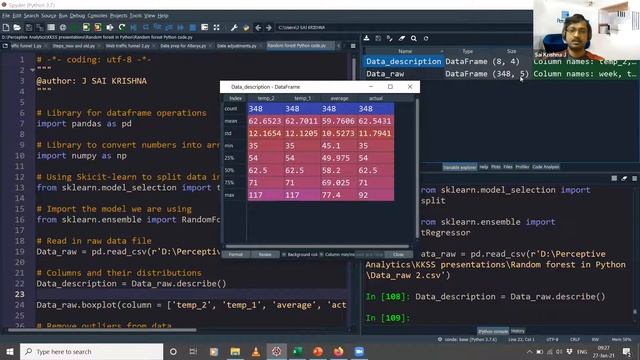This screenshot has width=640, height=360.
Task: Click the DataFrame viewer horizontal scrollbar
Action: click(x=317, y=247)
